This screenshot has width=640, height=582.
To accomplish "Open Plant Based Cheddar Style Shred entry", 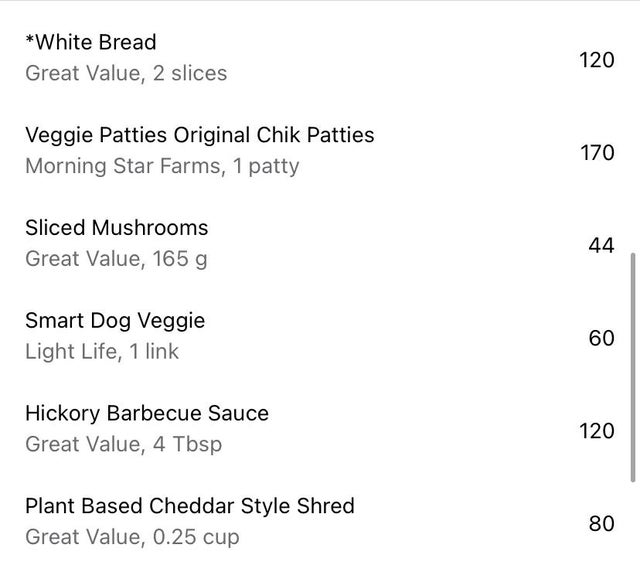I will tap(189, 506).
